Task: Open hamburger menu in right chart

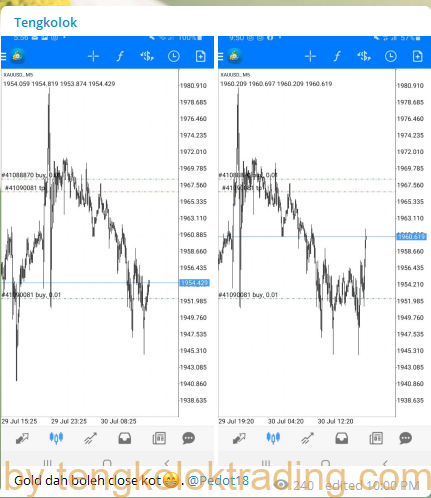Action: coord(221,56)
